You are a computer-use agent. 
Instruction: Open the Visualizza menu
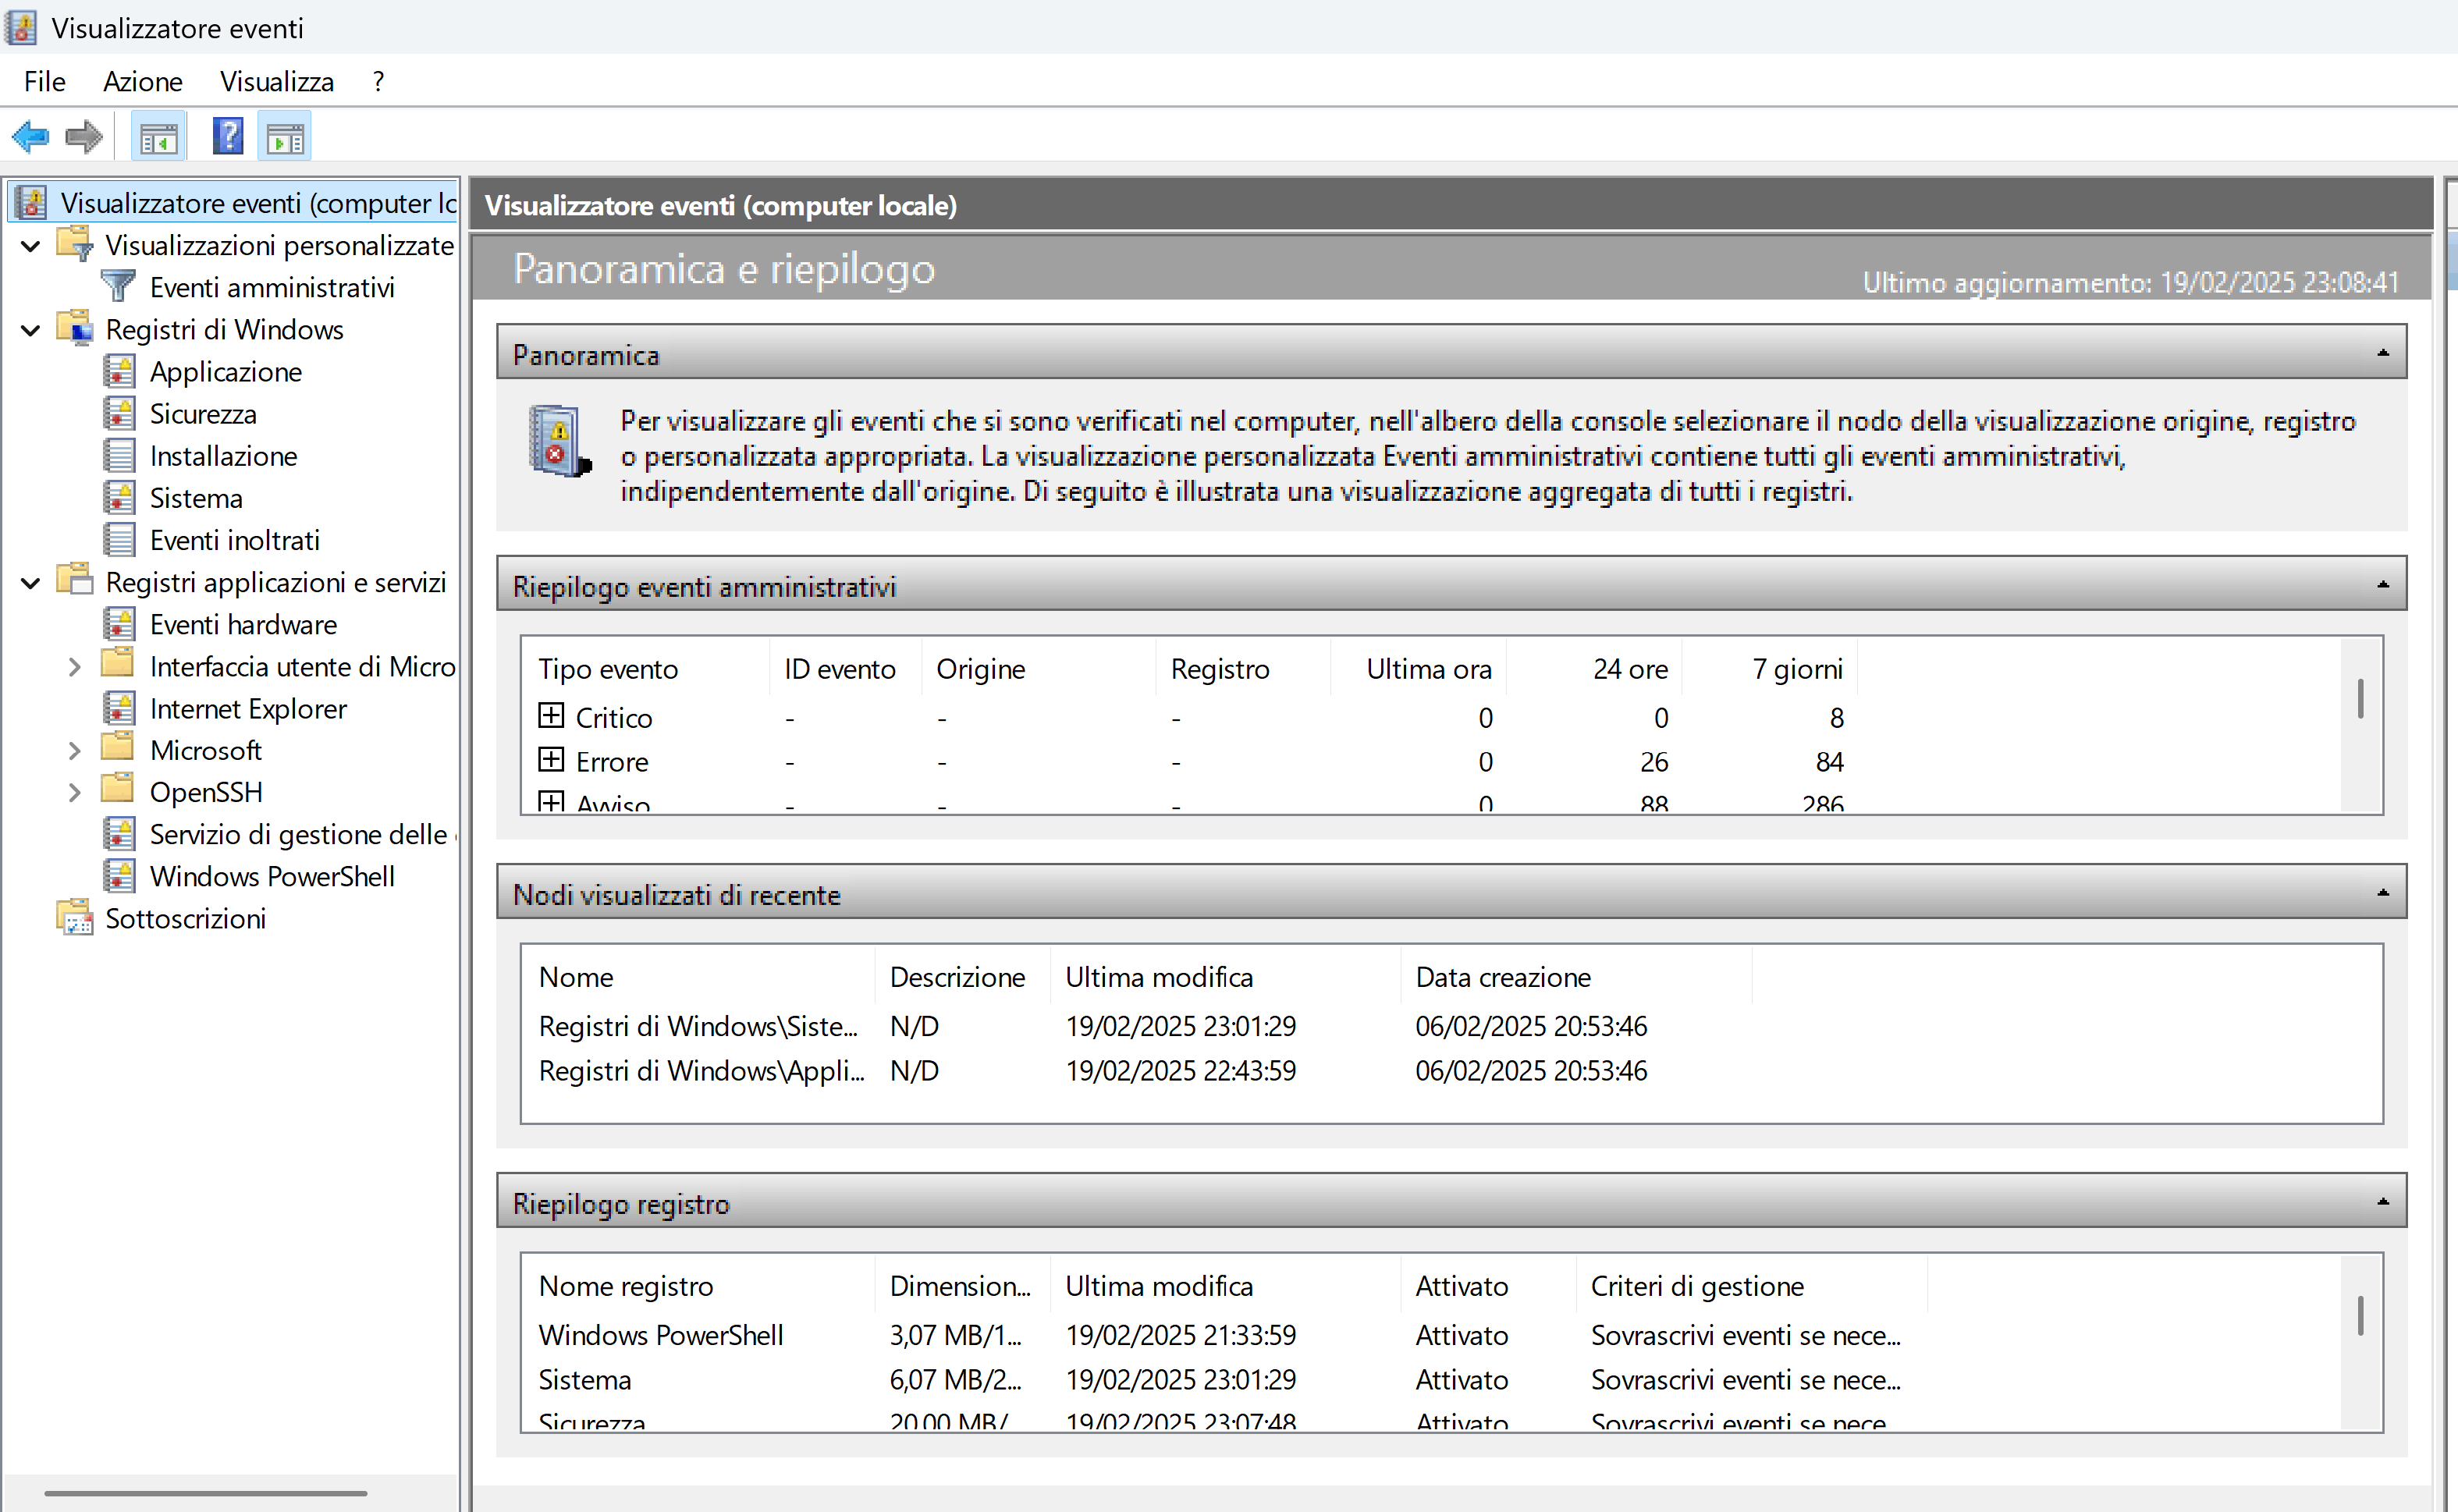point(276,81)
